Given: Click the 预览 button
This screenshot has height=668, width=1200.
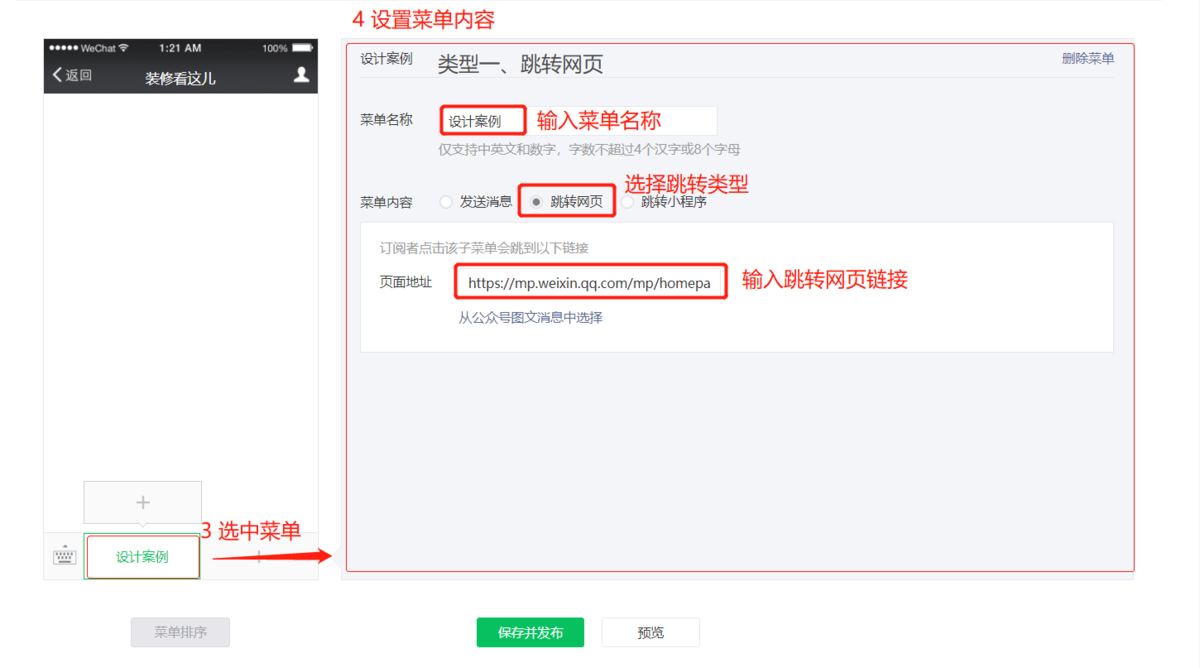Looking at the screenshot, I should 650,632.
